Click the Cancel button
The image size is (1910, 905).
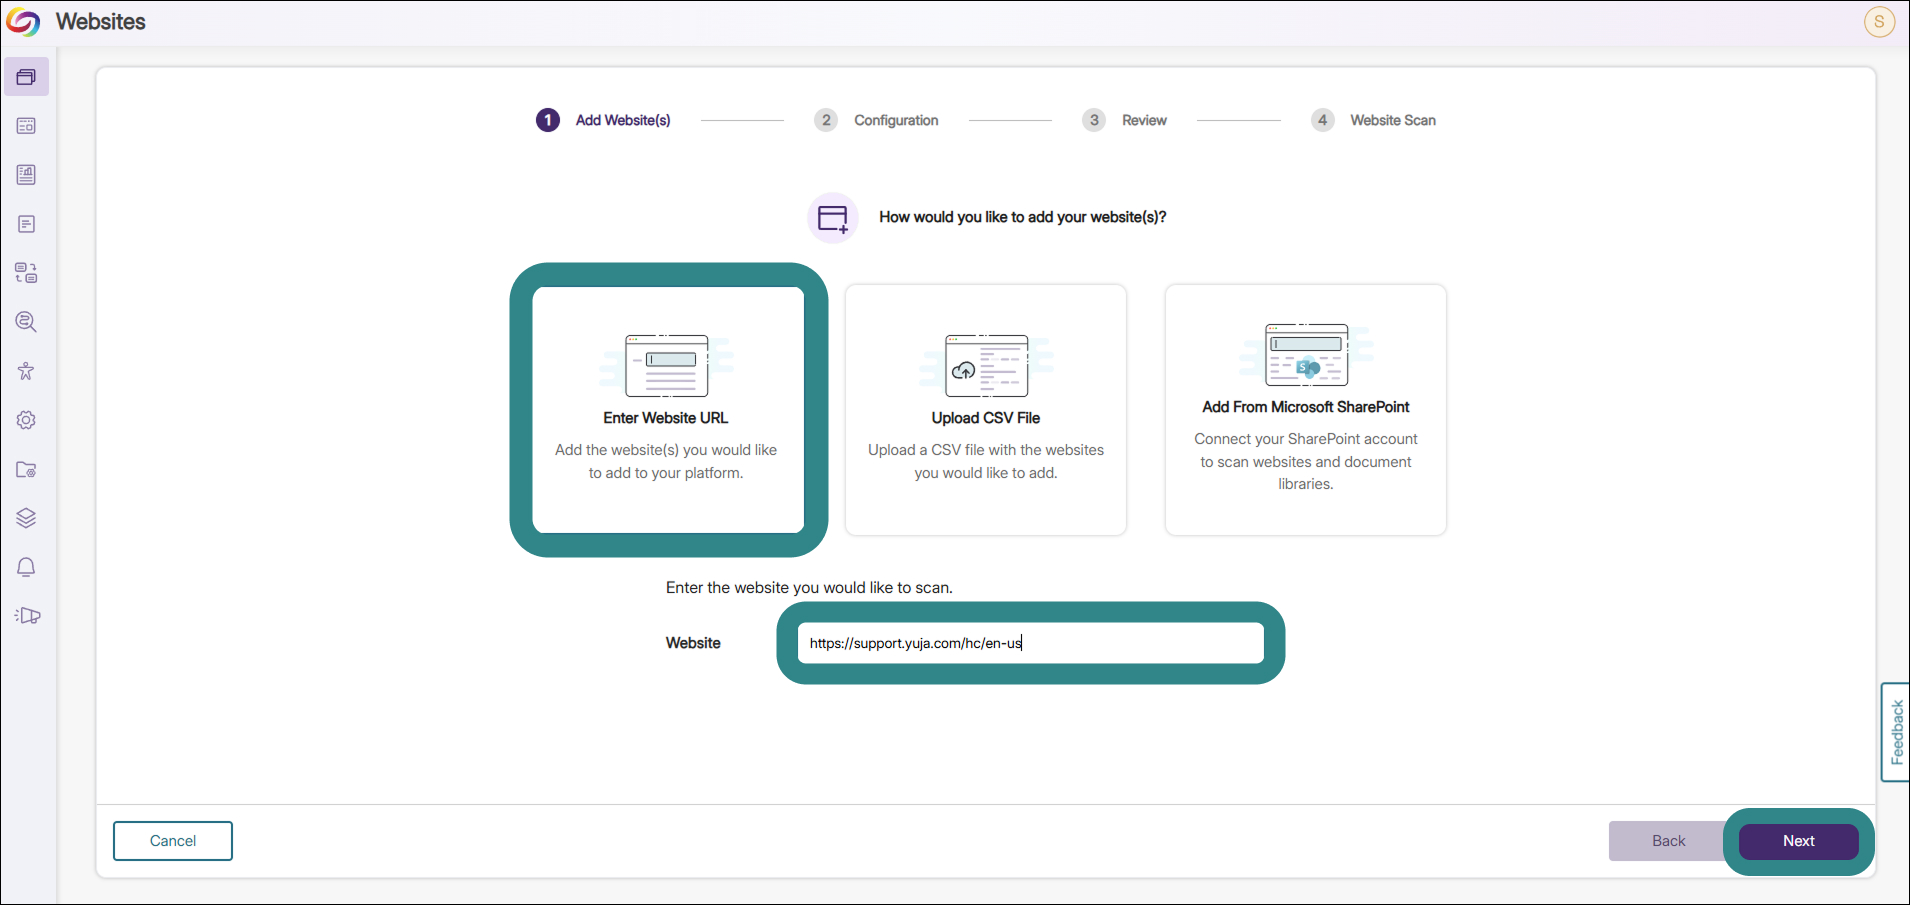173,841
